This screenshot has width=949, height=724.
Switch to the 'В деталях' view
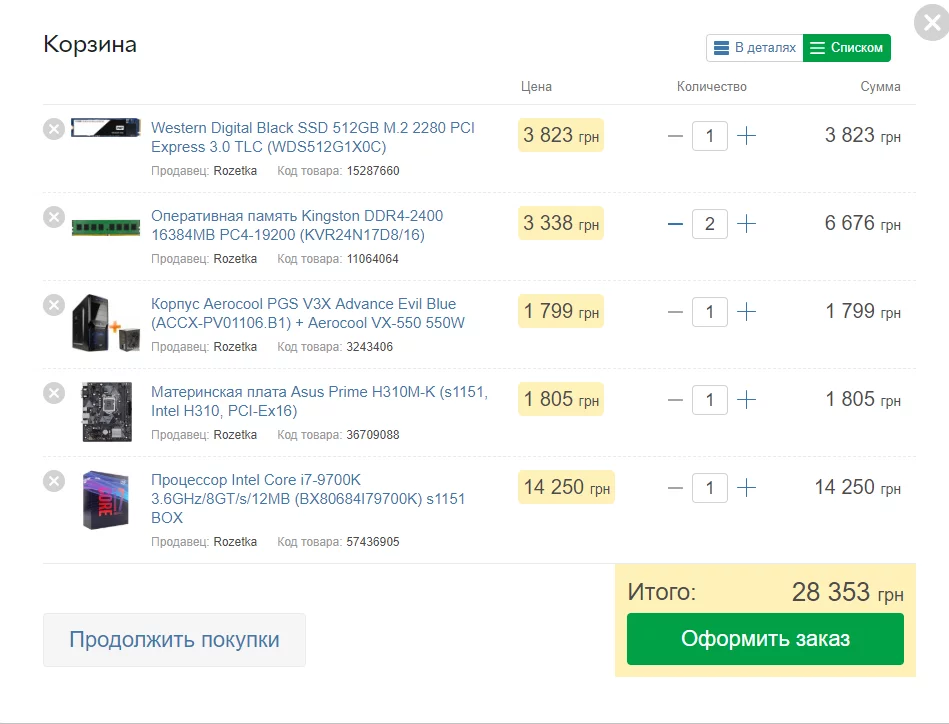click(755, 48)
